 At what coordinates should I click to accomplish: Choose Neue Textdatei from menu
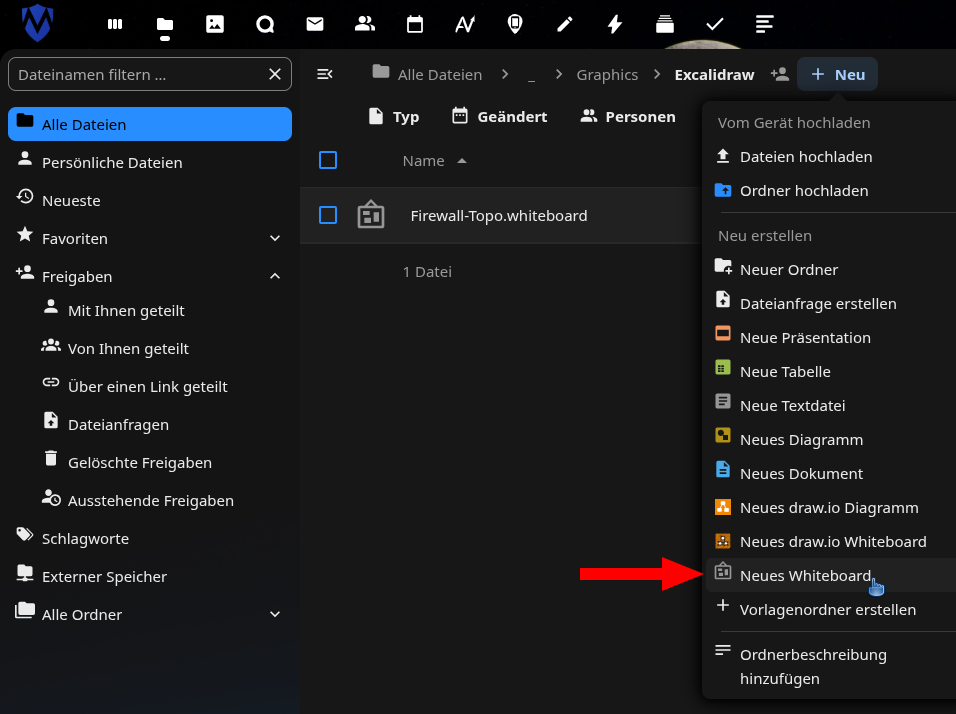pos(830,405)
